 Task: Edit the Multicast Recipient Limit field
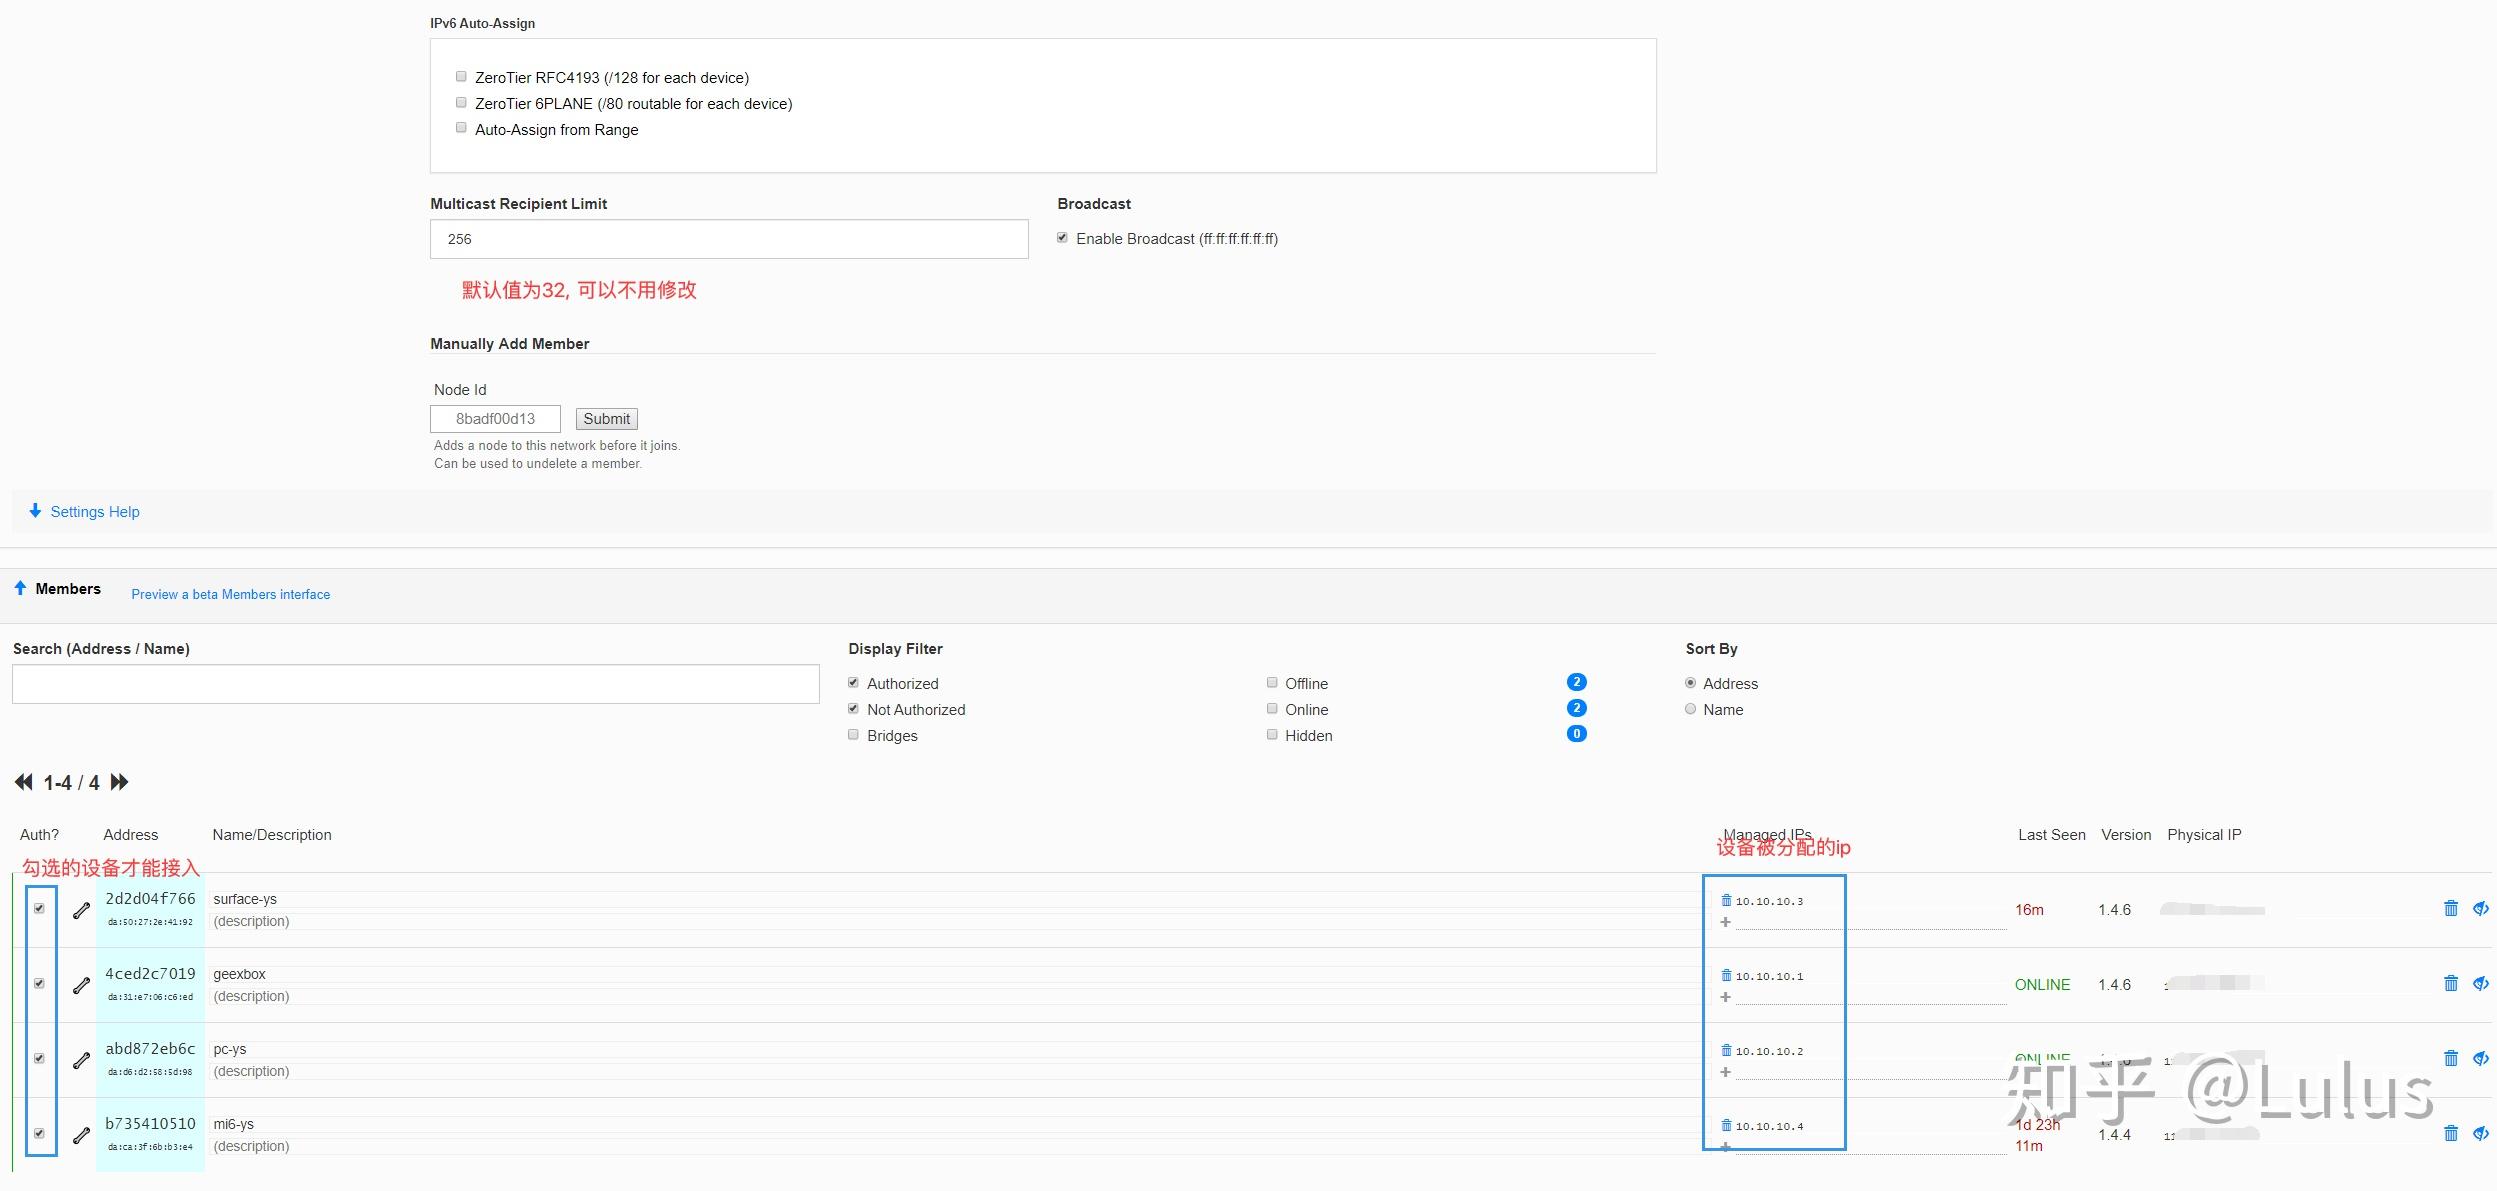point(729,239)
